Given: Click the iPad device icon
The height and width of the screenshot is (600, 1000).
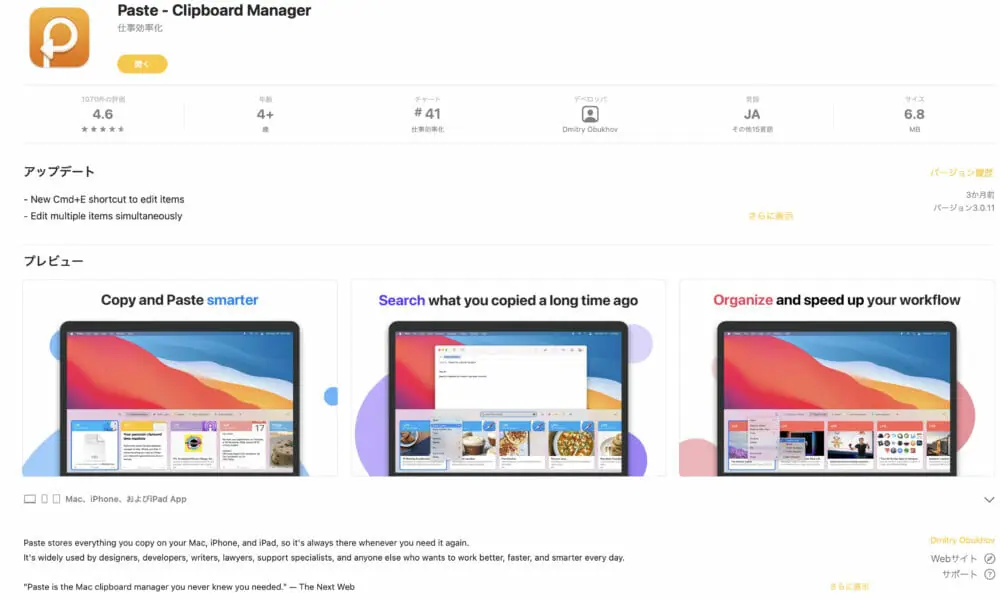Looking at the screenshot, I should tap(56, 499).
